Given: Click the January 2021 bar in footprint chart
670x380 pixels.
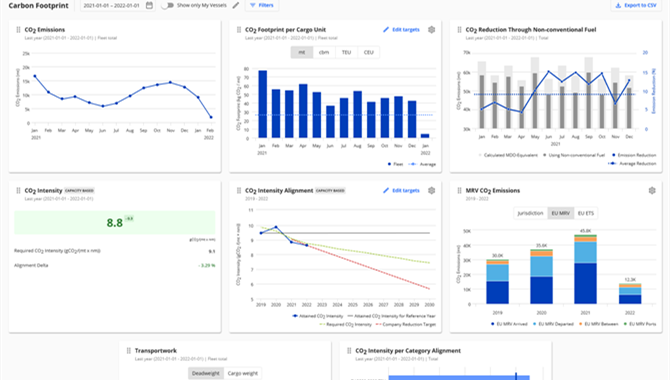Looking at the screenshot, I should [262, 104].
